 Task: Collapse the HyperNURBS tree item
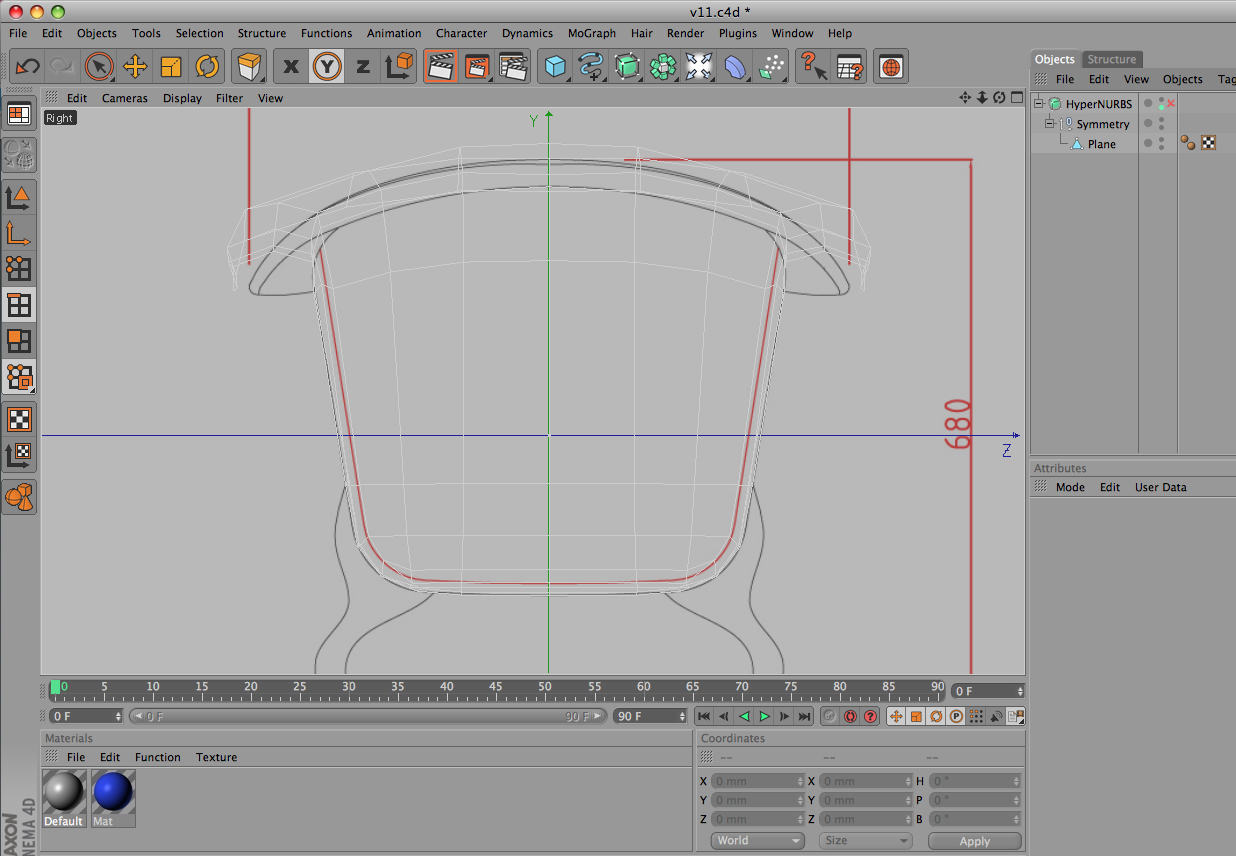pos(1039,104)
